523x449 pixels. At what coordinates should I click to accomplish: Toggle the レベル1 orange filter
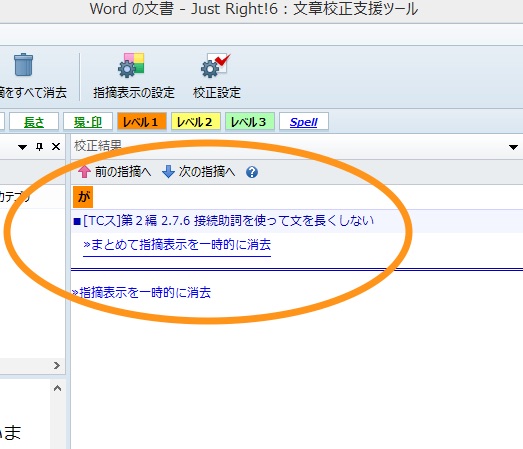[141, 122]
